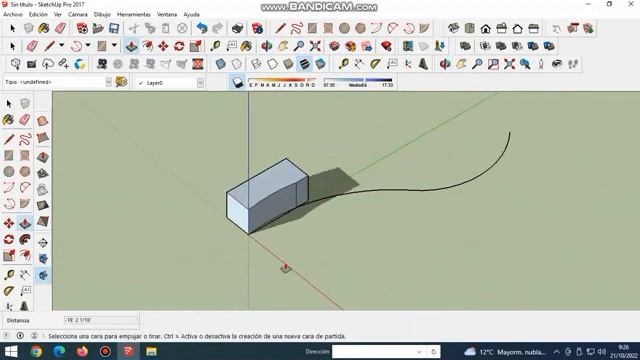Image resolution: width=640 pixels, height=360 pixels.
Task: Show hidden system tray icons chevron
Action: [557, 351]
